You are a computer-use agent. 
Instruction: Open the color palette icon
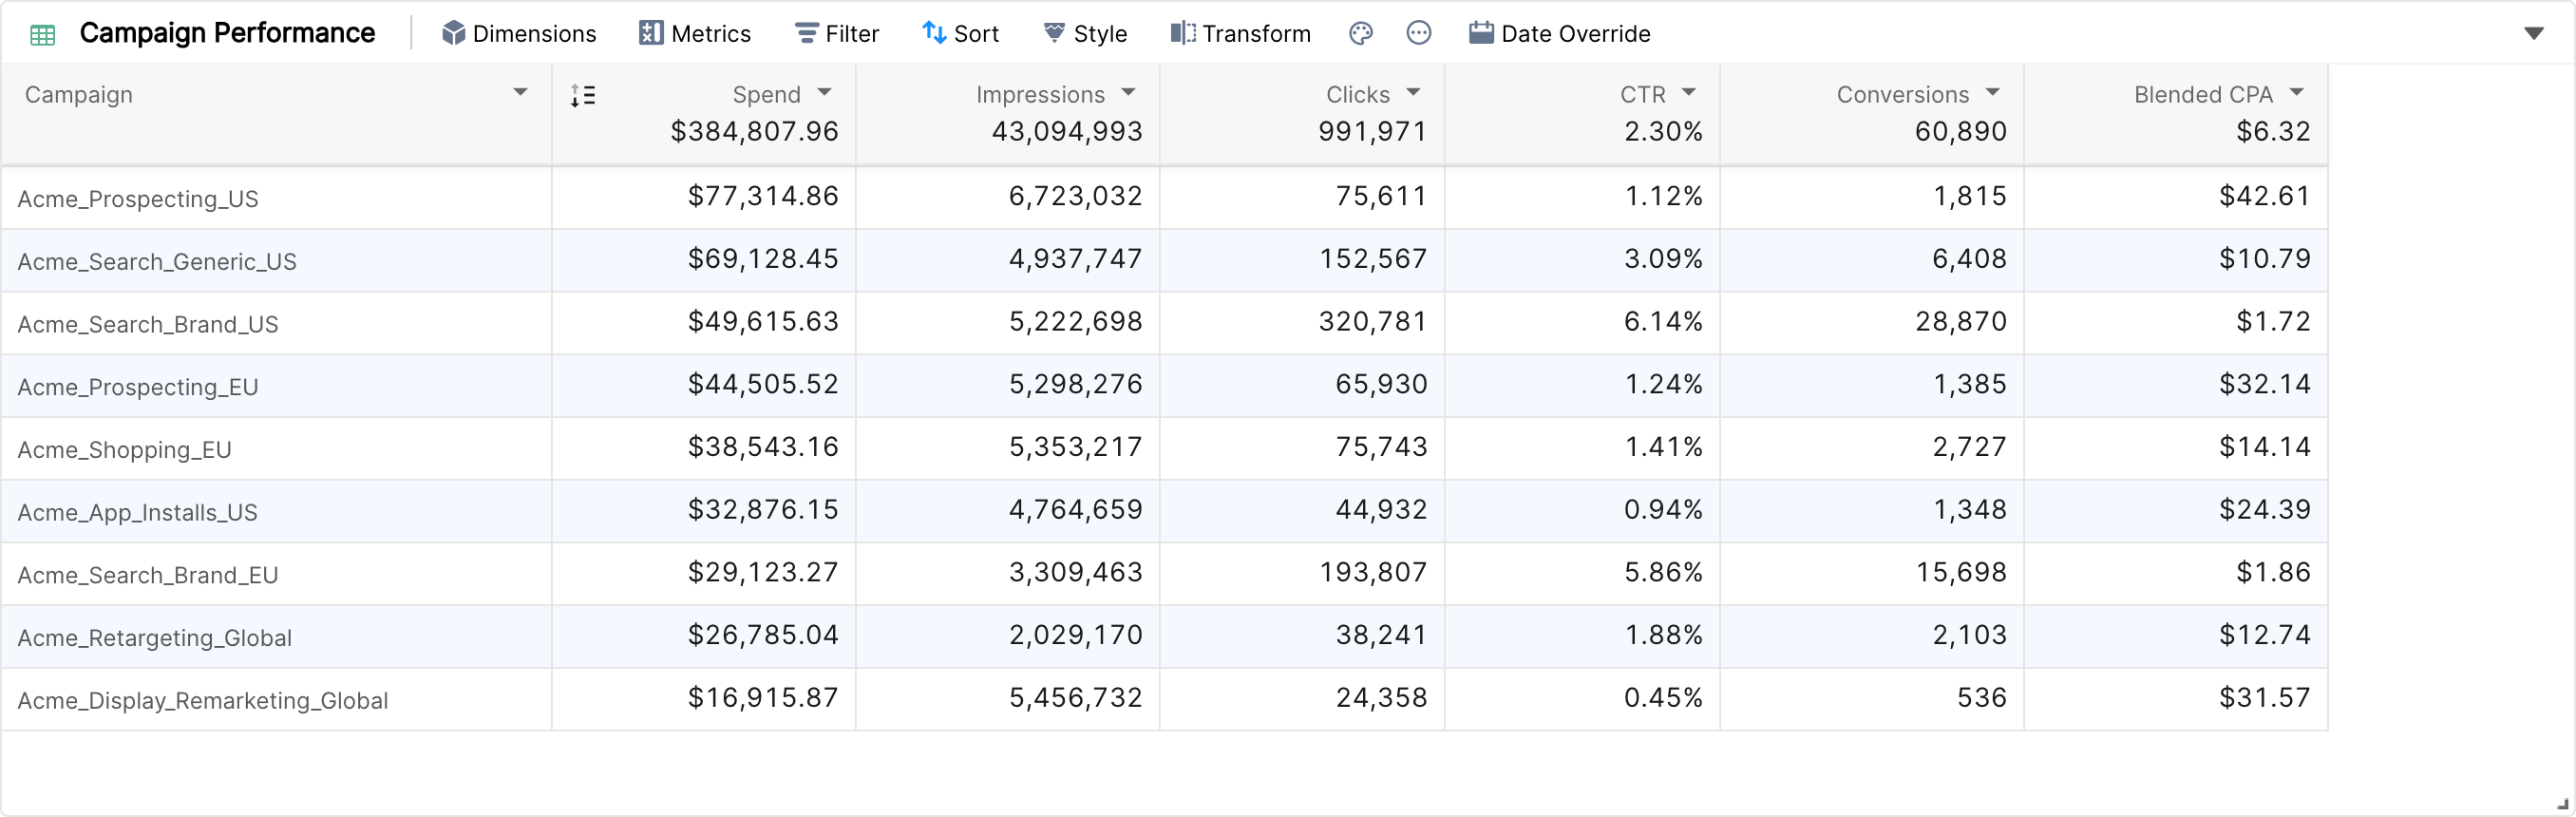[1360, 34]
